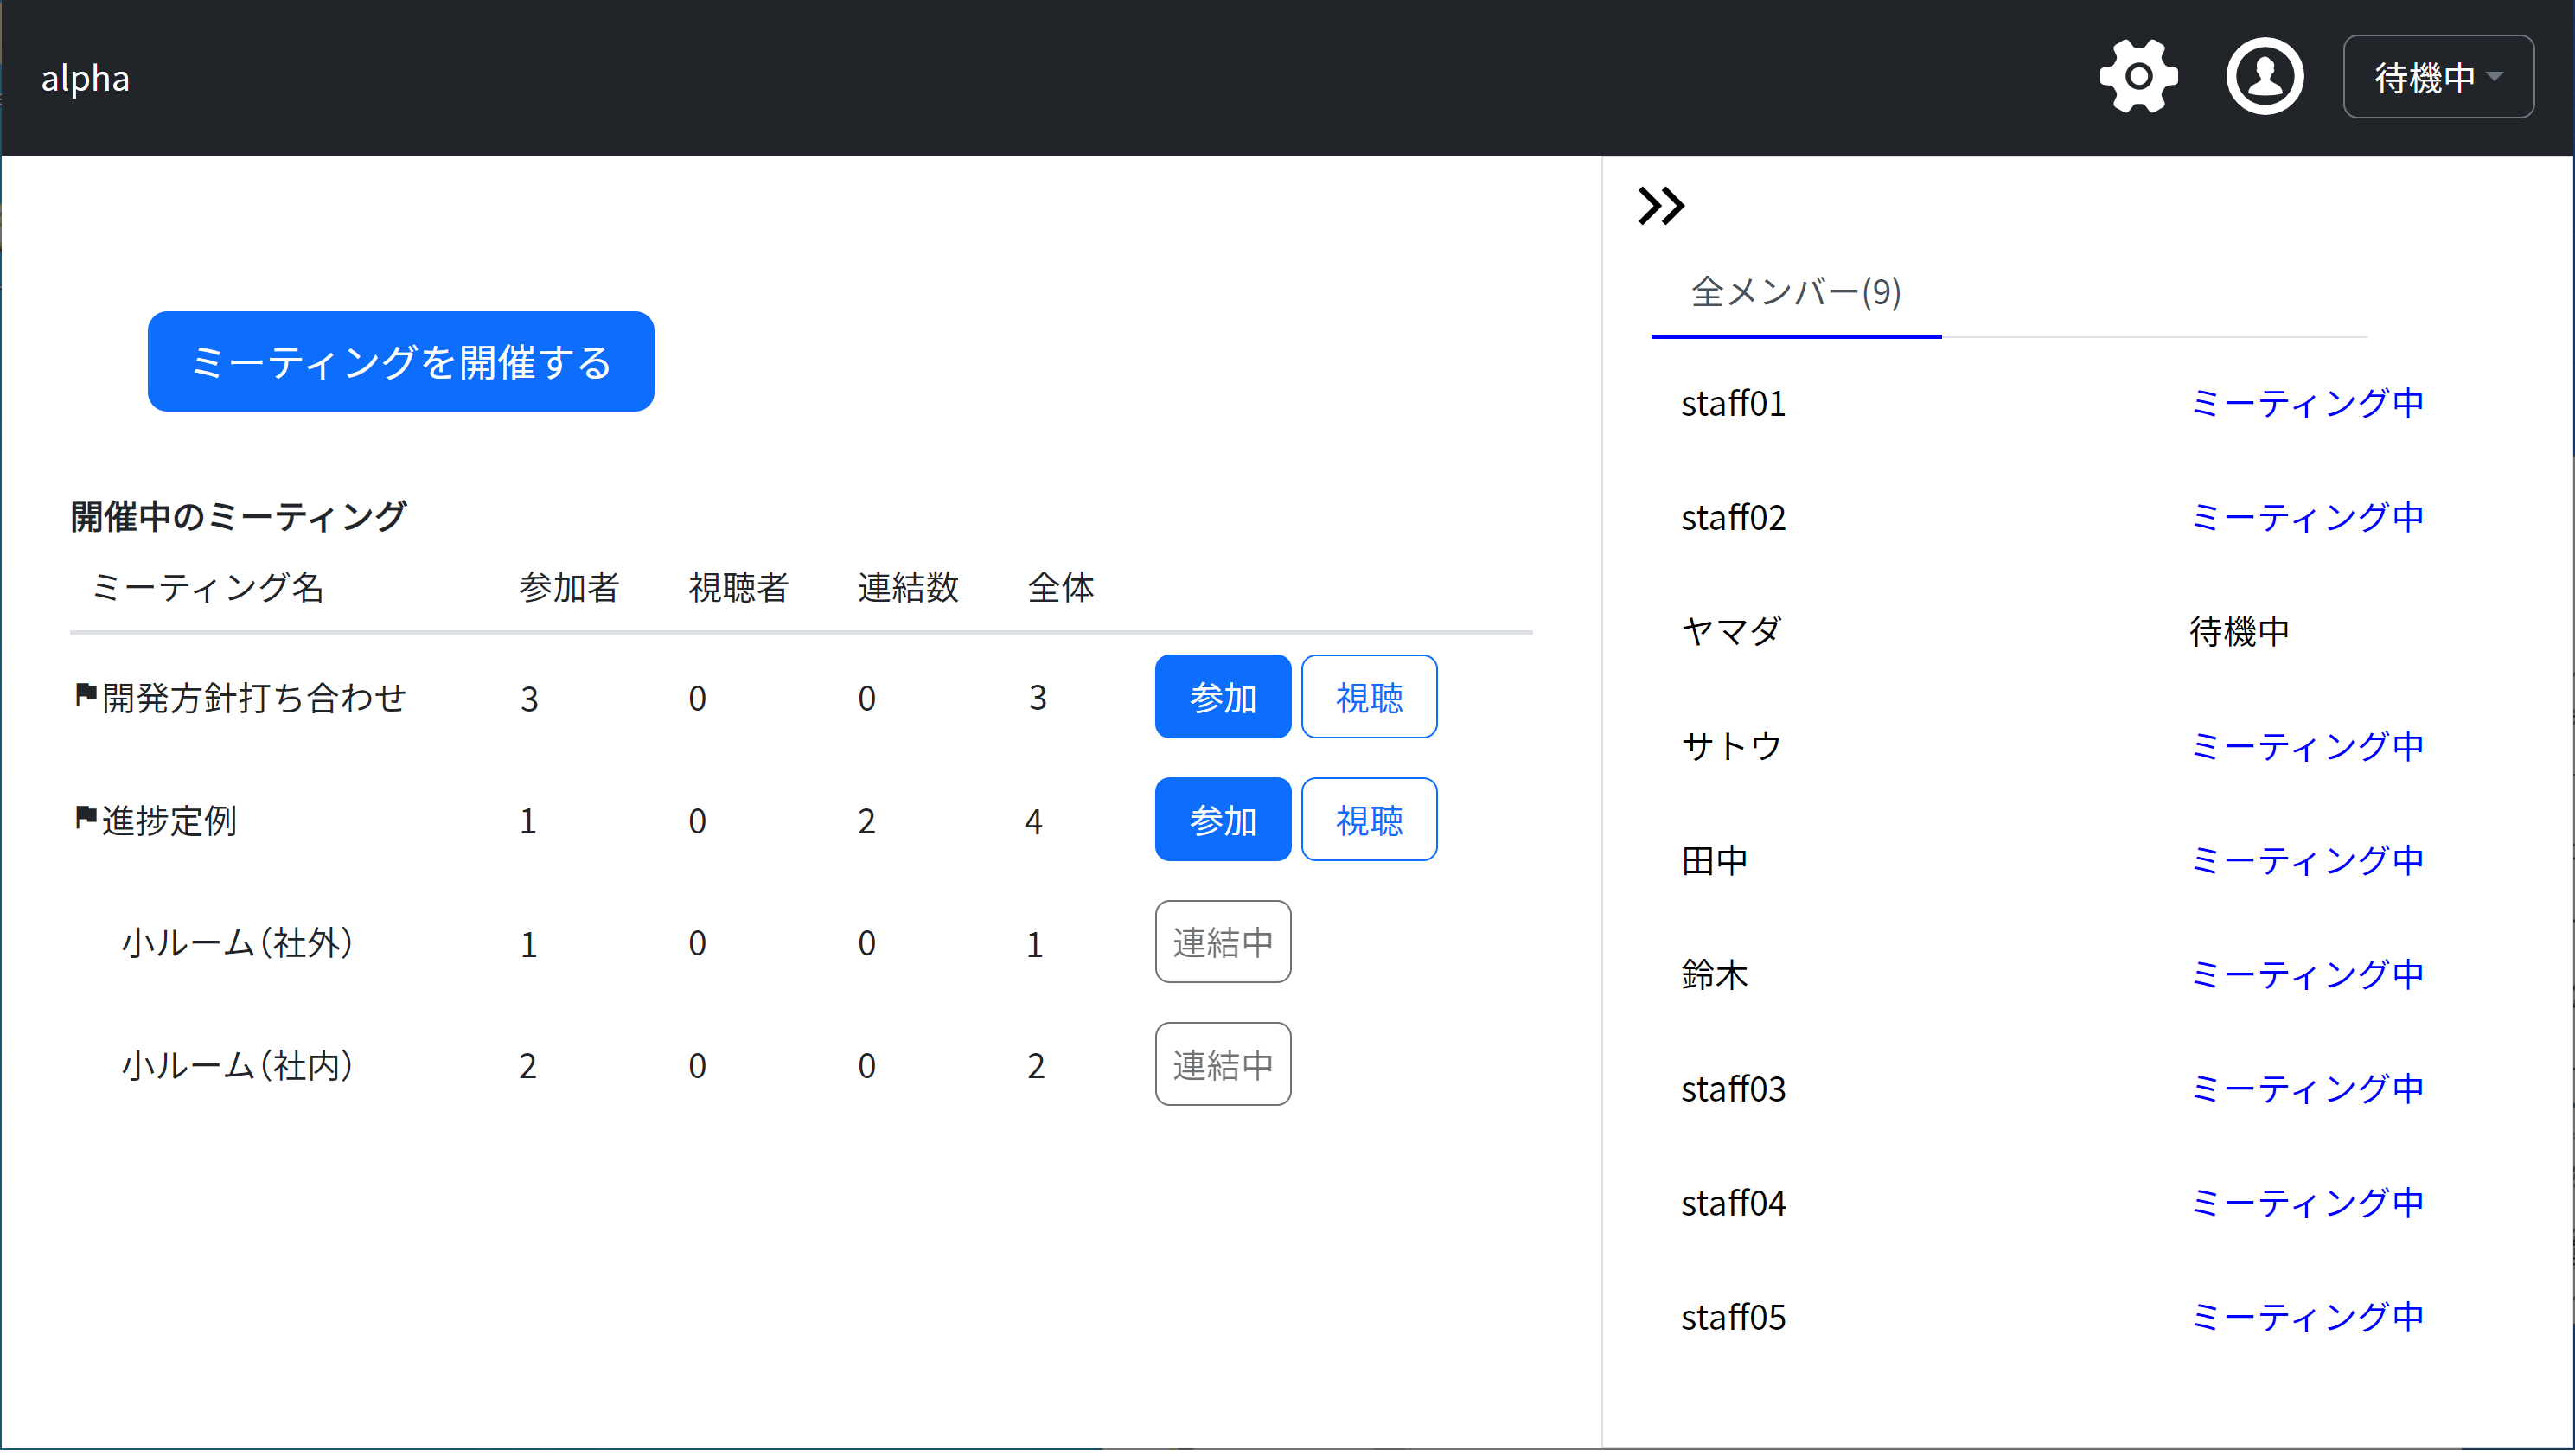2575x1456 pixels.
Task: Click the 全体 column header
Action: 1060,588
